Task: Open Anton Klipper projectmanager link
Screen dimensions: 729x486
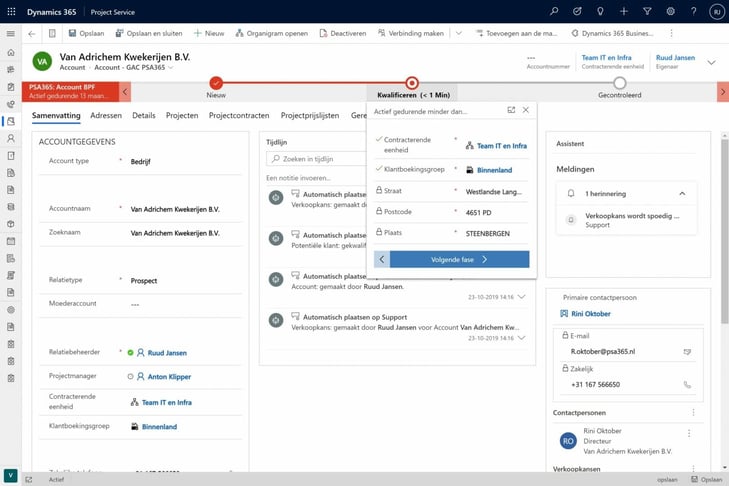Action: [169, 377]
